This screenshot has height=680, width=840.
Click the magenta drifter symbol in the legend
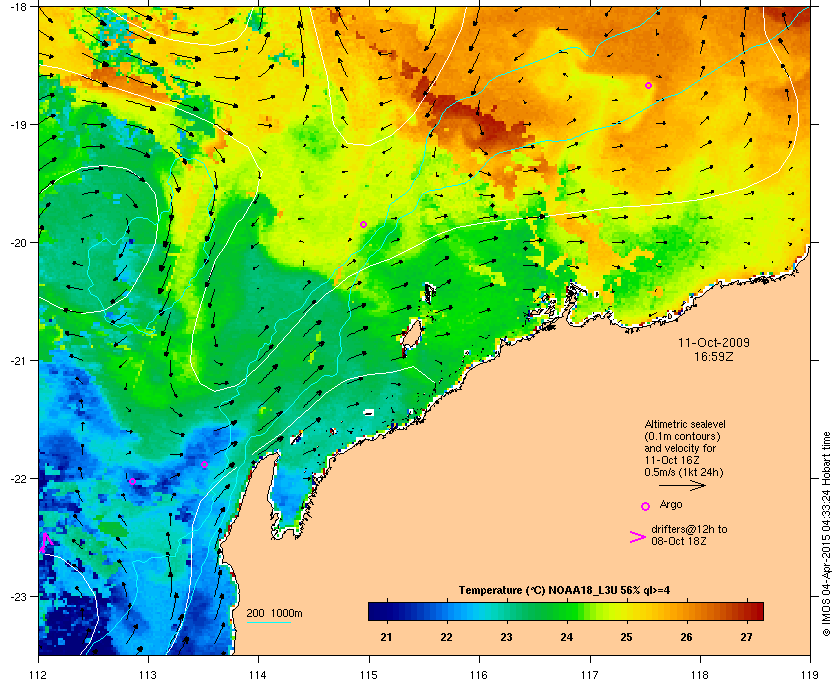(638, 537)
